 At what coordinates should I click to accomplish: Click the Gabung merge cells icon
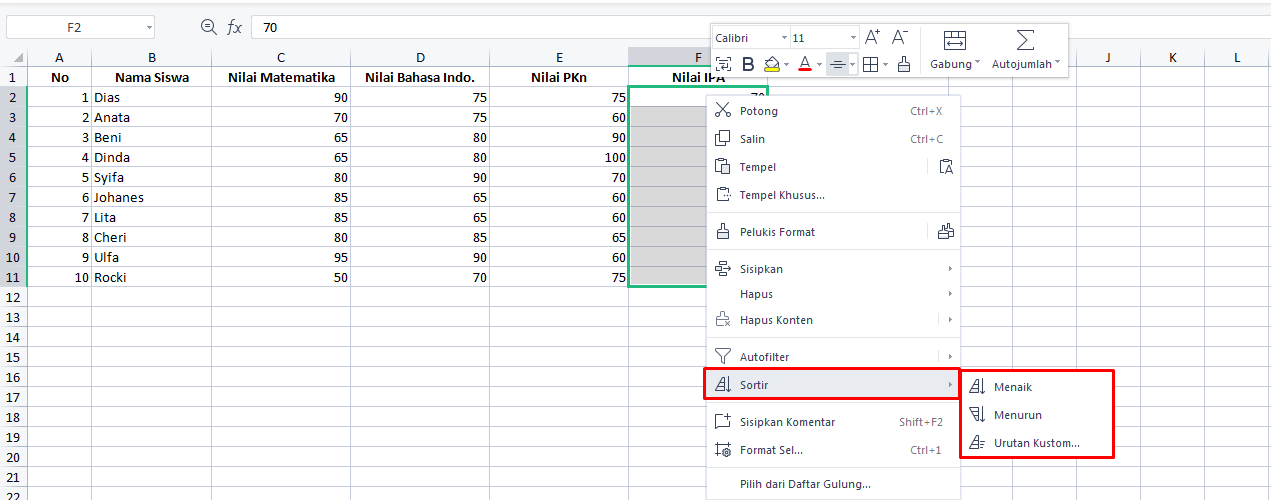click(x=954, y=40)
